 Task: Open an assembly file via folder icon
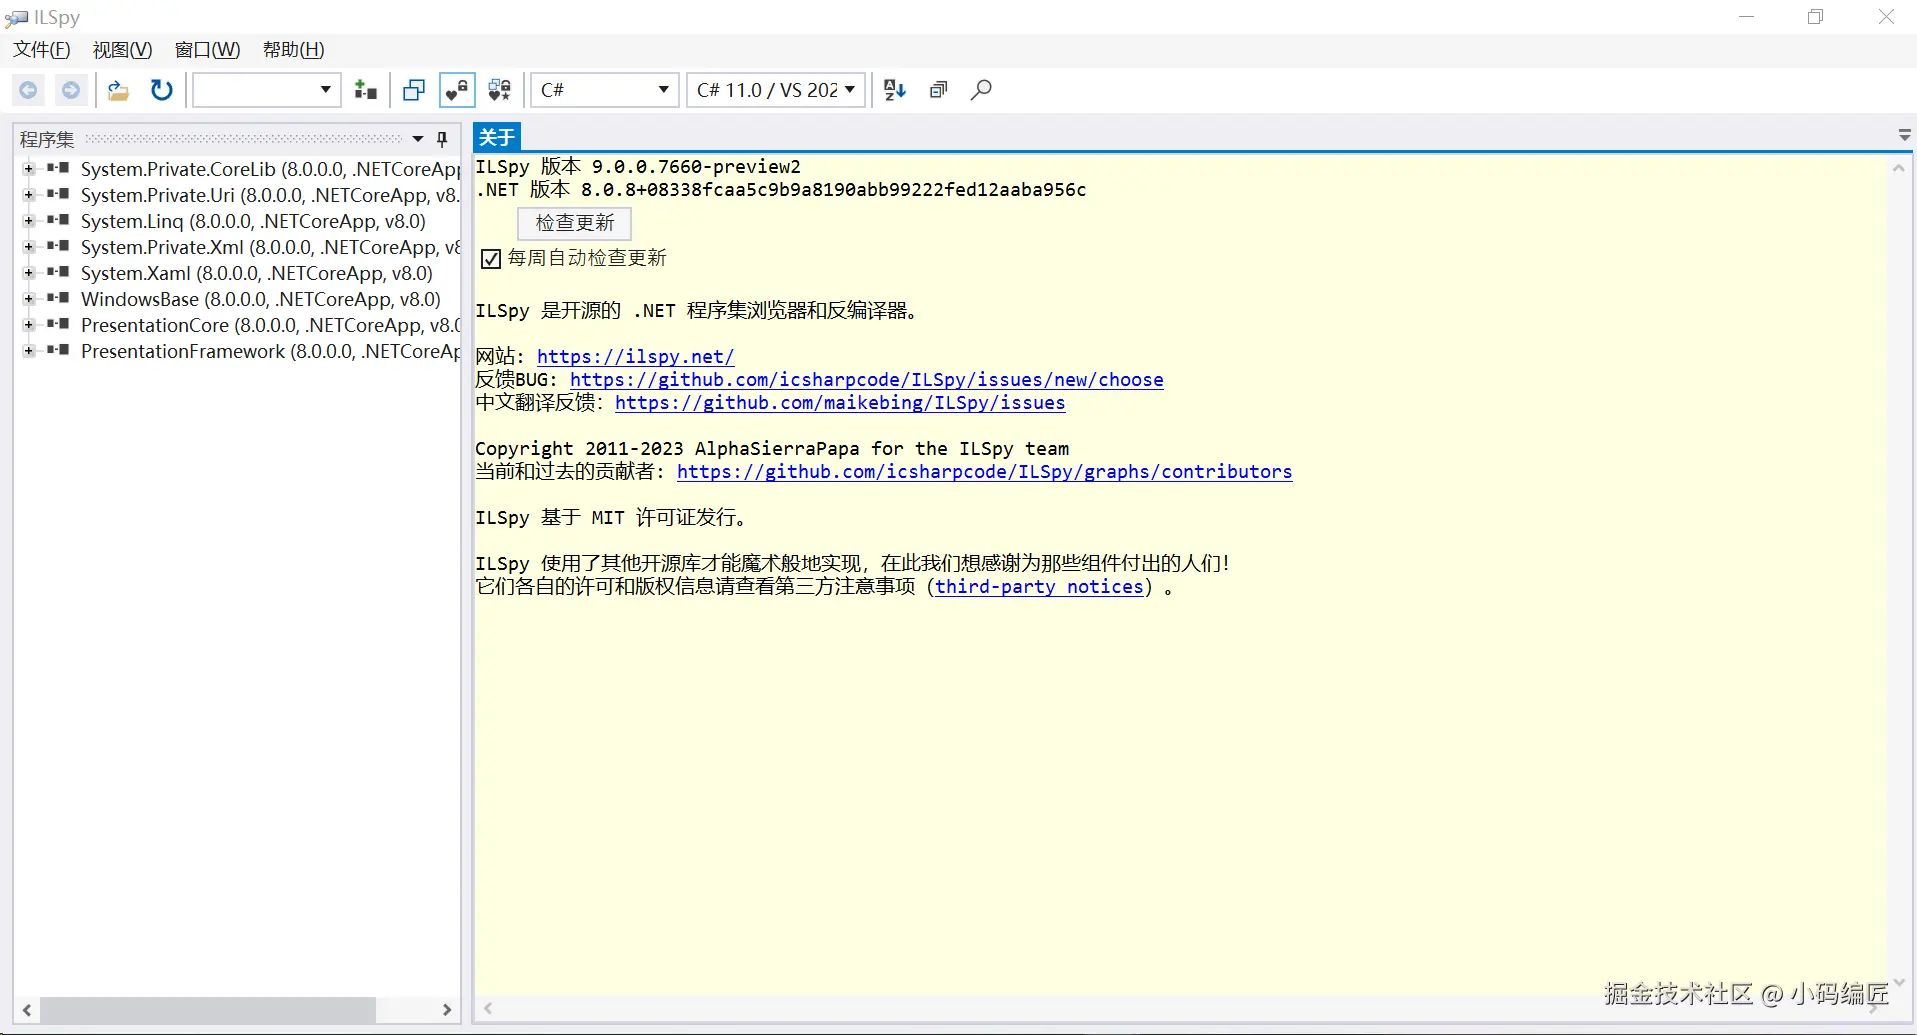tap(118, 90)
